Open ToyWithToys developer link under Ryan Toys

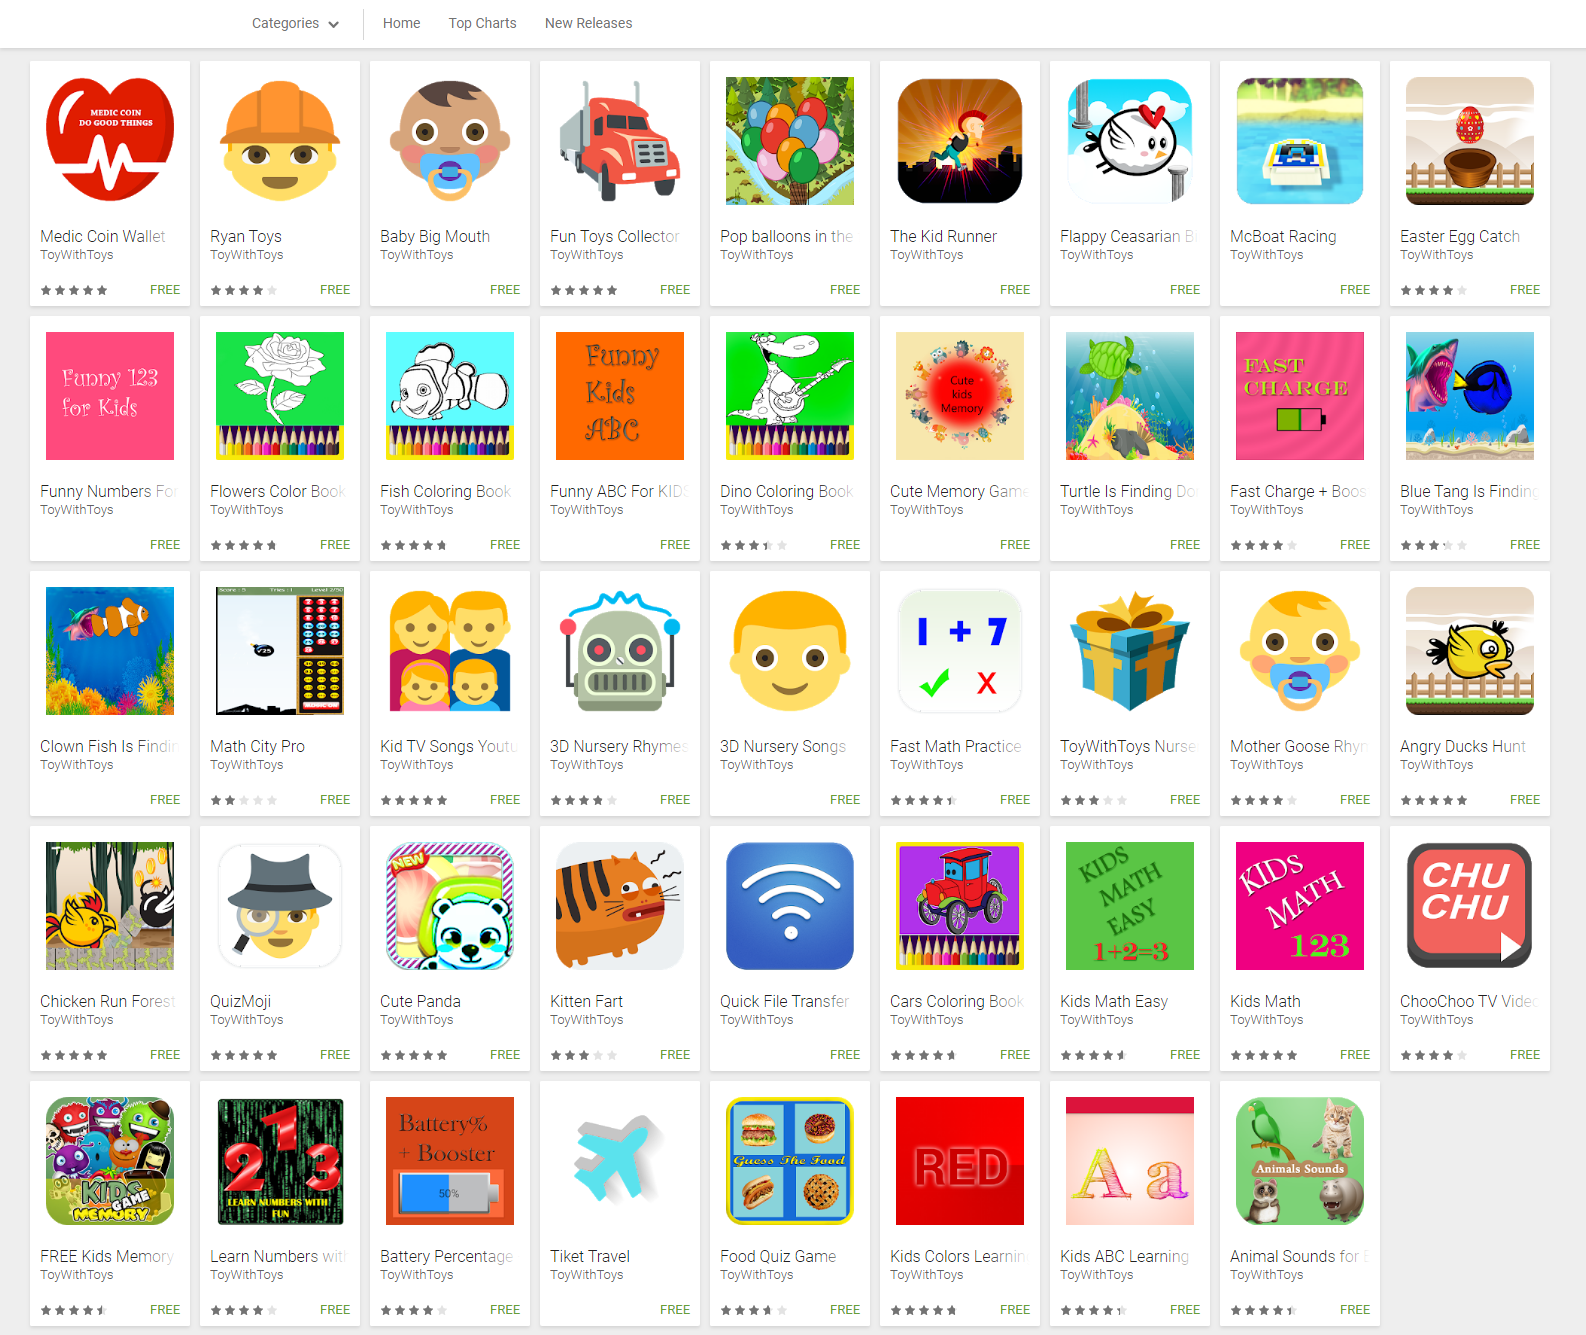[x=246, y=255]
